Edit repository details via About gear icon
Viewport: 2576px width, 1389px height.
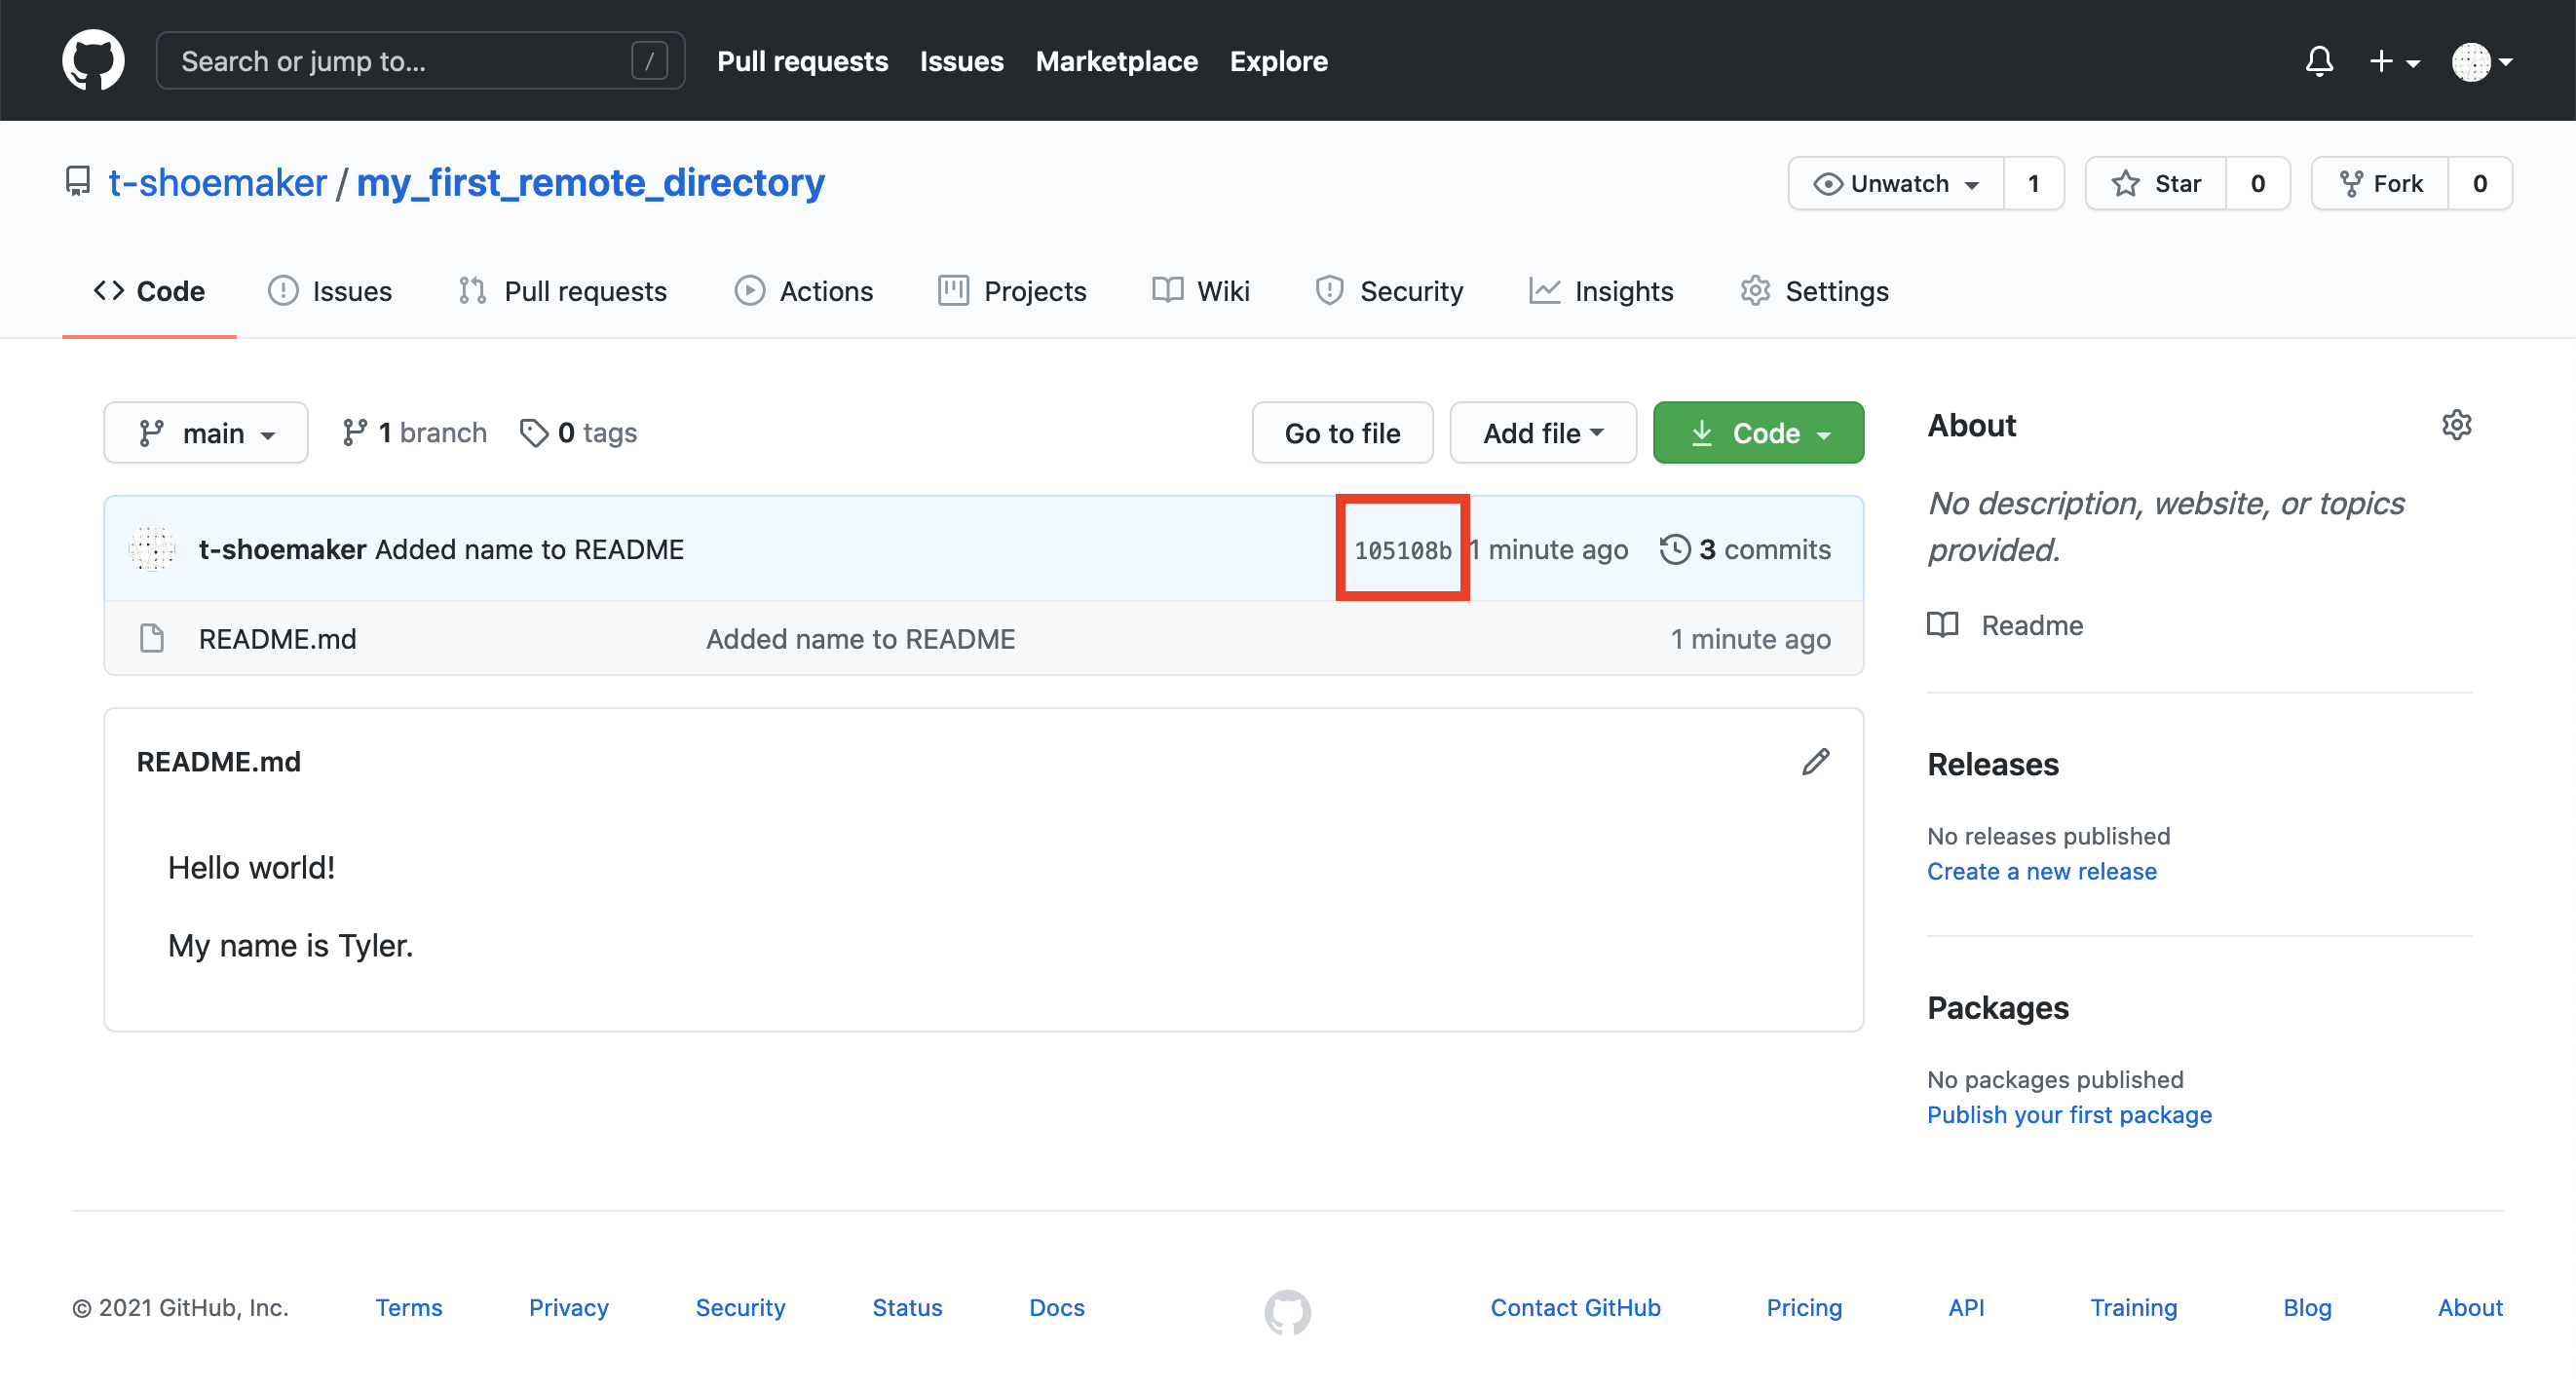click(2456, 425)
